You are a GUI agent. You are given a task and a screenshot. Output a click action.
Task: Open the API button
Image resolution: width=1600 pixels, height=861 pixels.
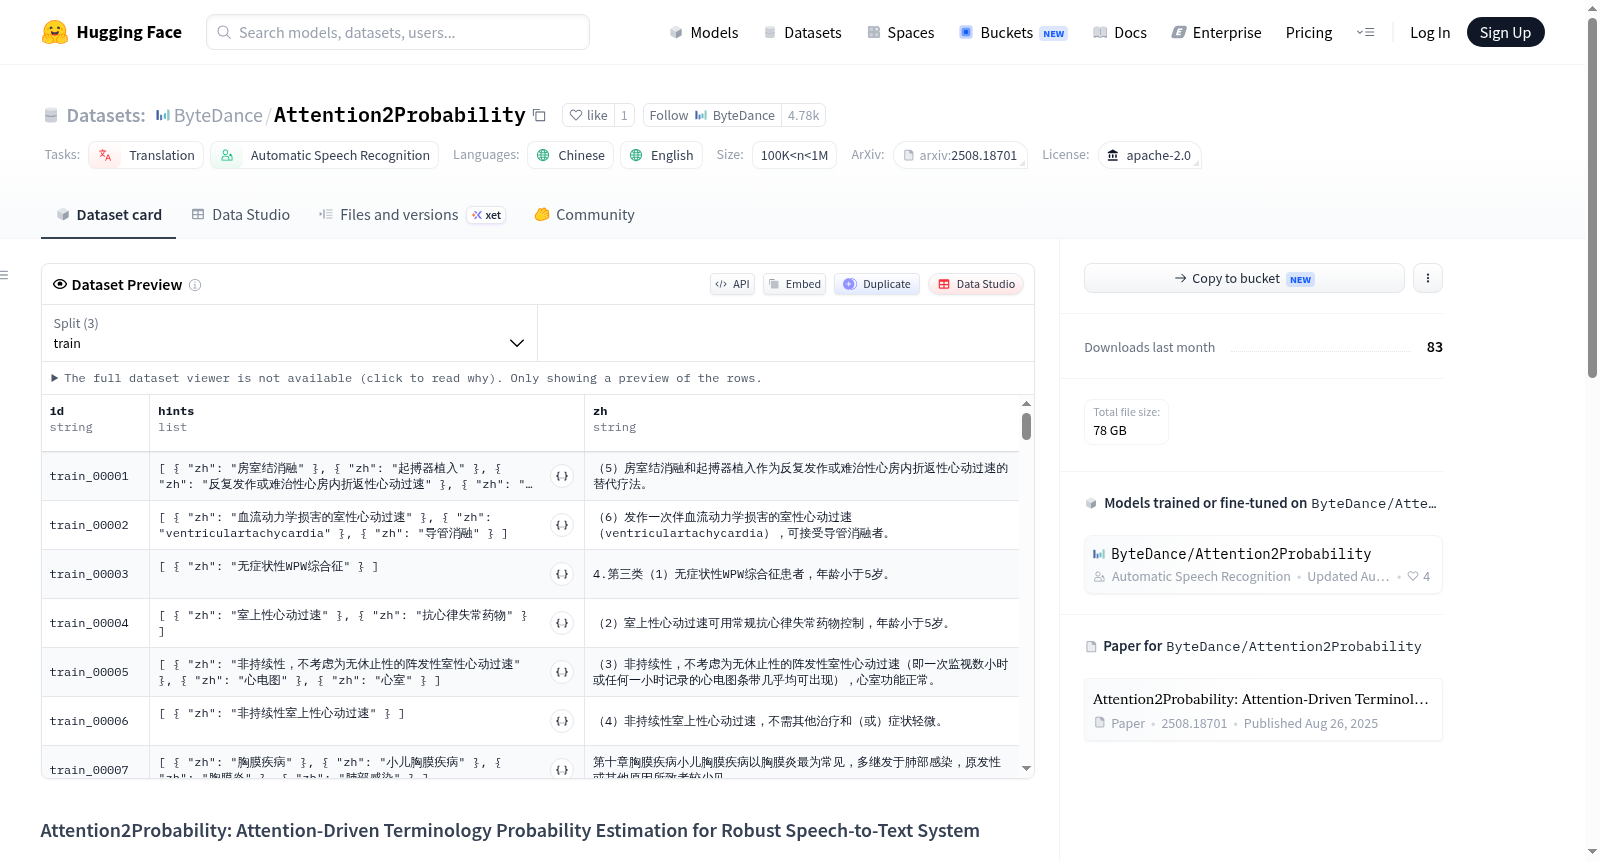tap(732, 284)
